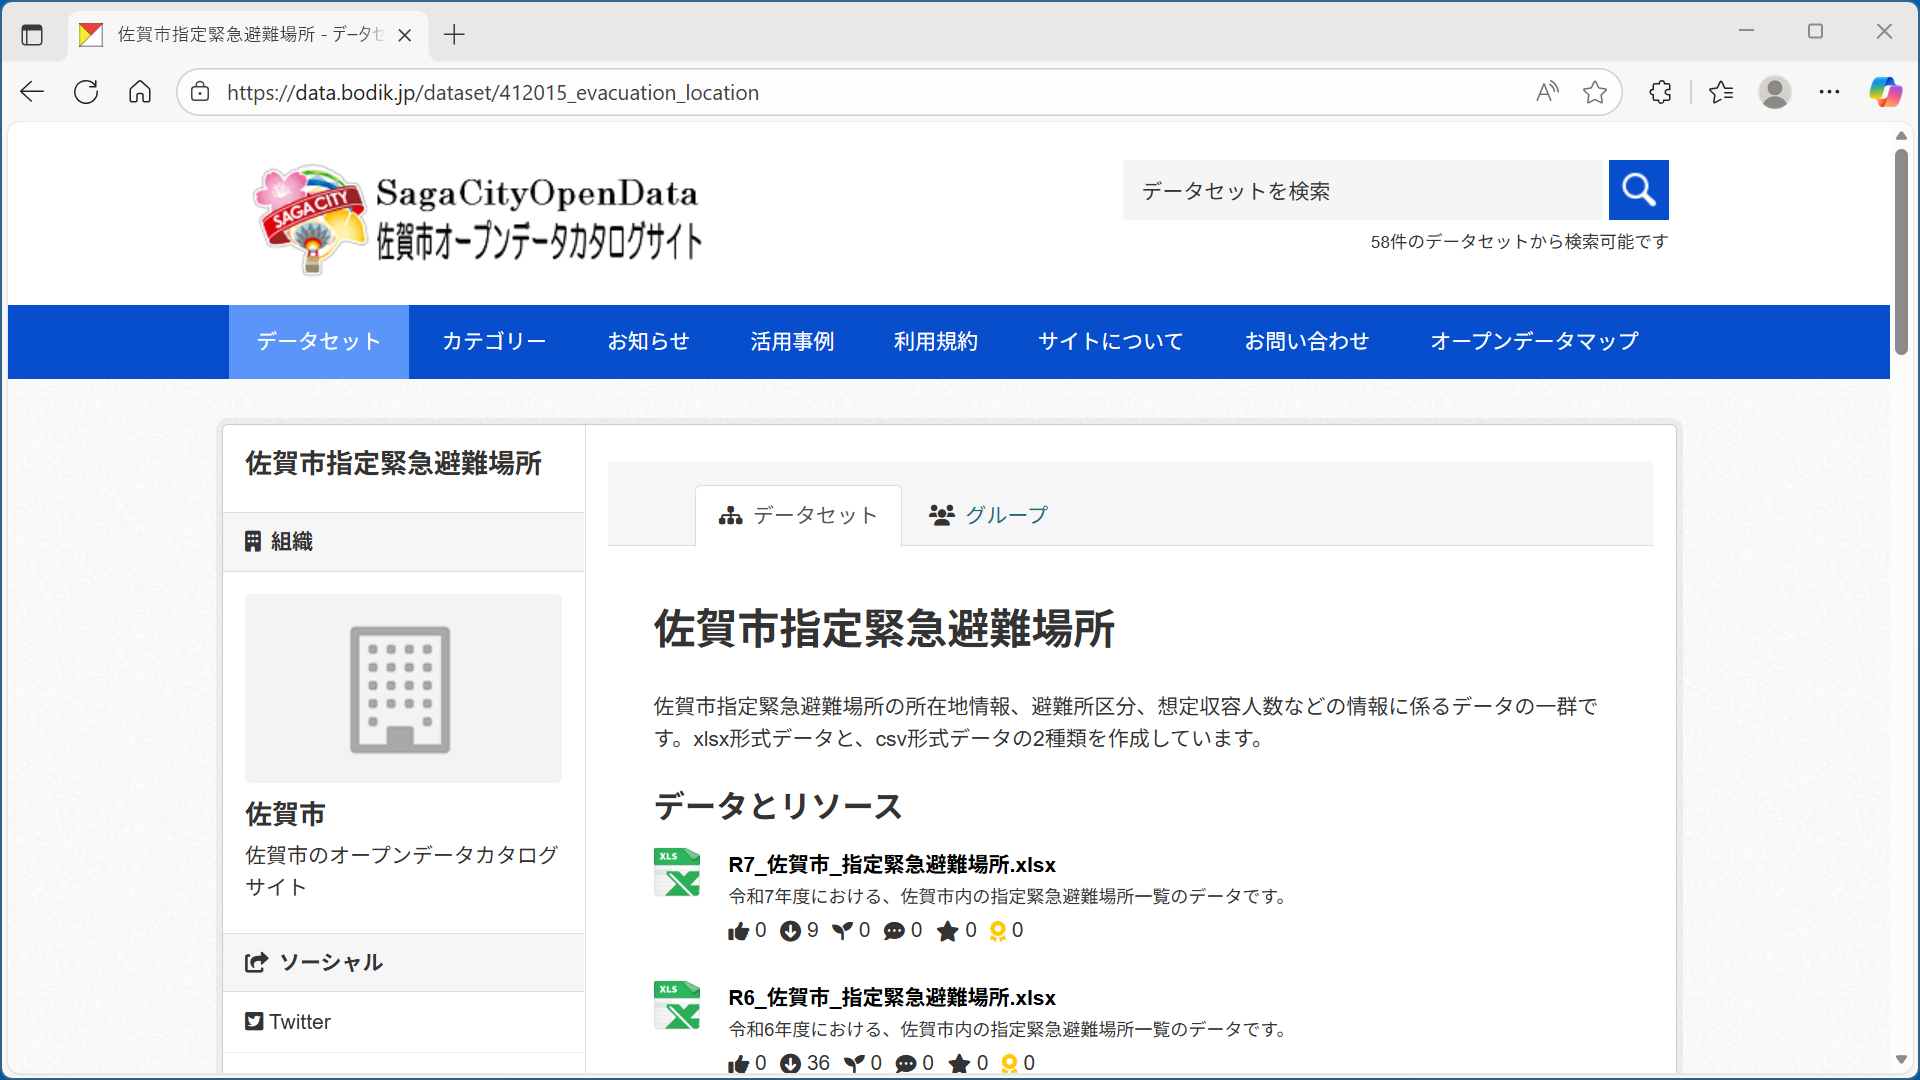Screen dimensions: 1920x1080
Task: Open オープンデータマップ in the navigation bar
Action: click(1534, 342)
